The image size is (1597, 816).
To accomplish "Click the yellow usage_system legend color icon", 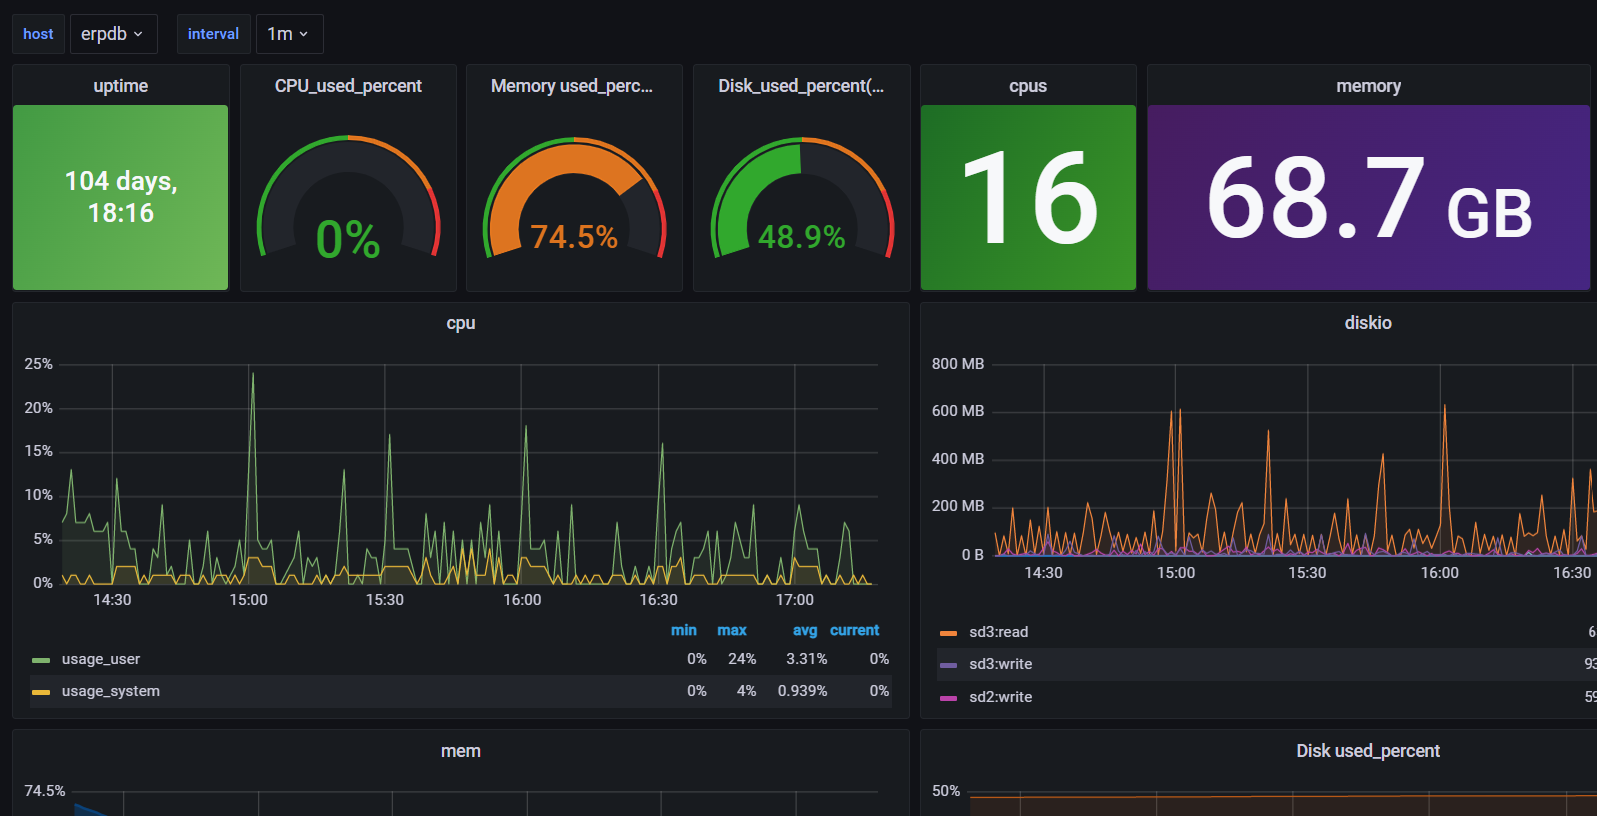I will pyautogui.click(x=41, y=692).
